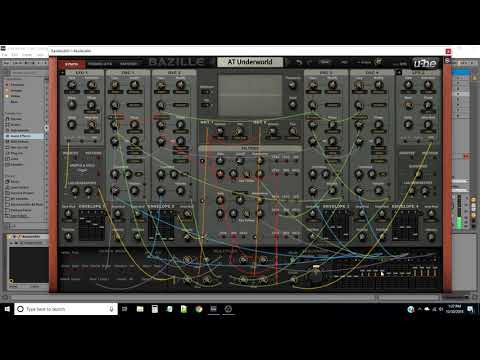
Task: Select MIDI Effects in Ableton browser
Action: click(x=19, y=142)
